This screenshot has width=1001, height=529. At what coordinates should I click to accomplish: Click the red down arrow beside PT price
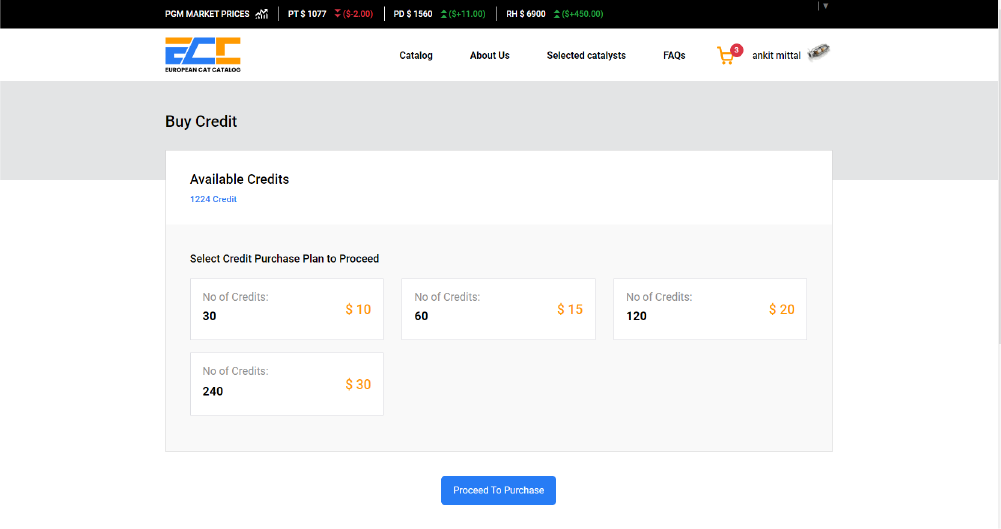[338, 14]
